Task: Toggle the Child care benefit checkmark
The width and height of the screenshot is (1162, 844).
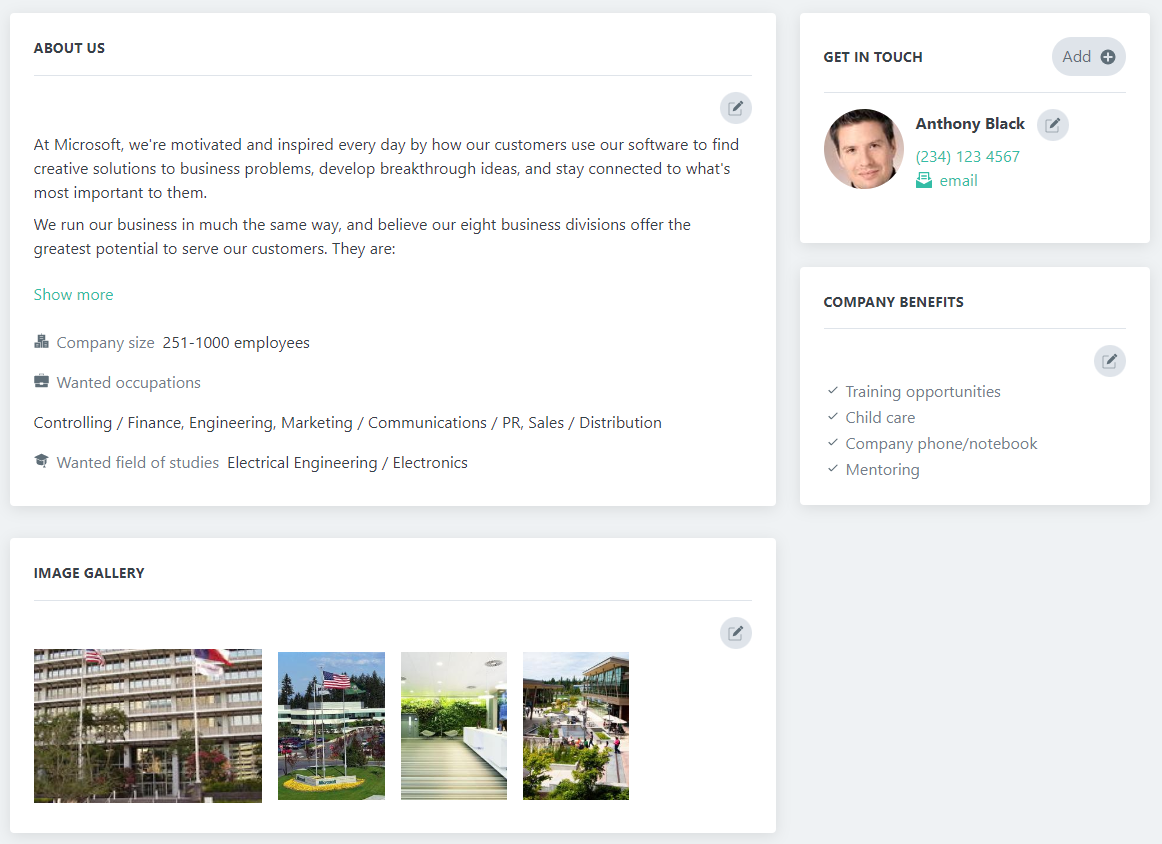Action: pos(831,417)
